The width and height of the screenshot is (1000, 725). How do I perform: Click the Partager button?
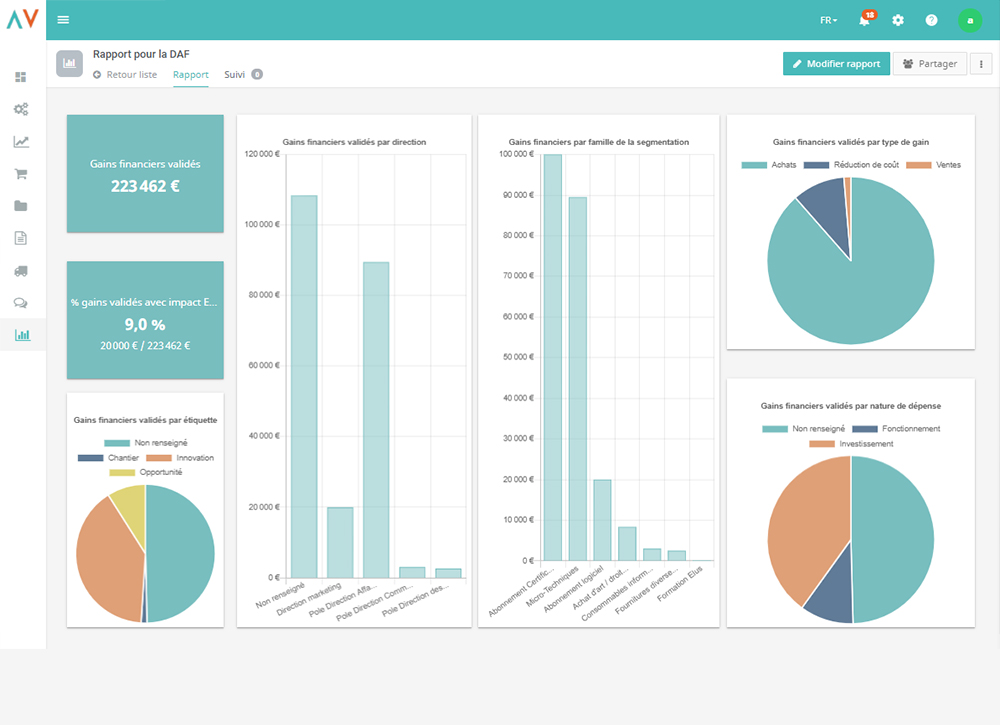click(x=930, y=64)
